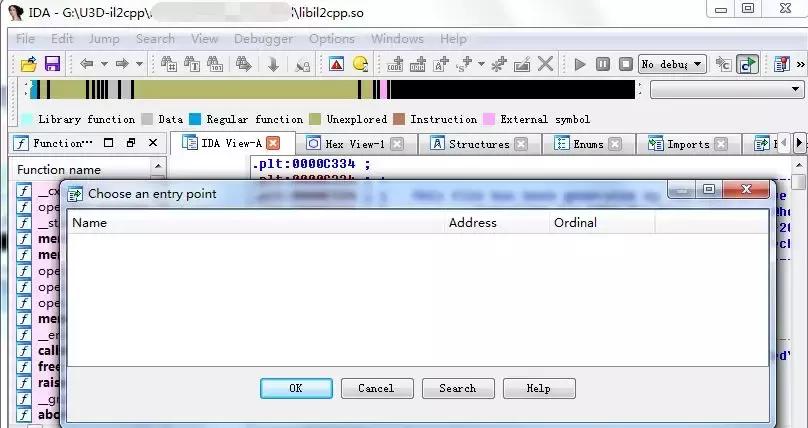Click the highlighted green pseudocode 'C' icon

(747, 64)
